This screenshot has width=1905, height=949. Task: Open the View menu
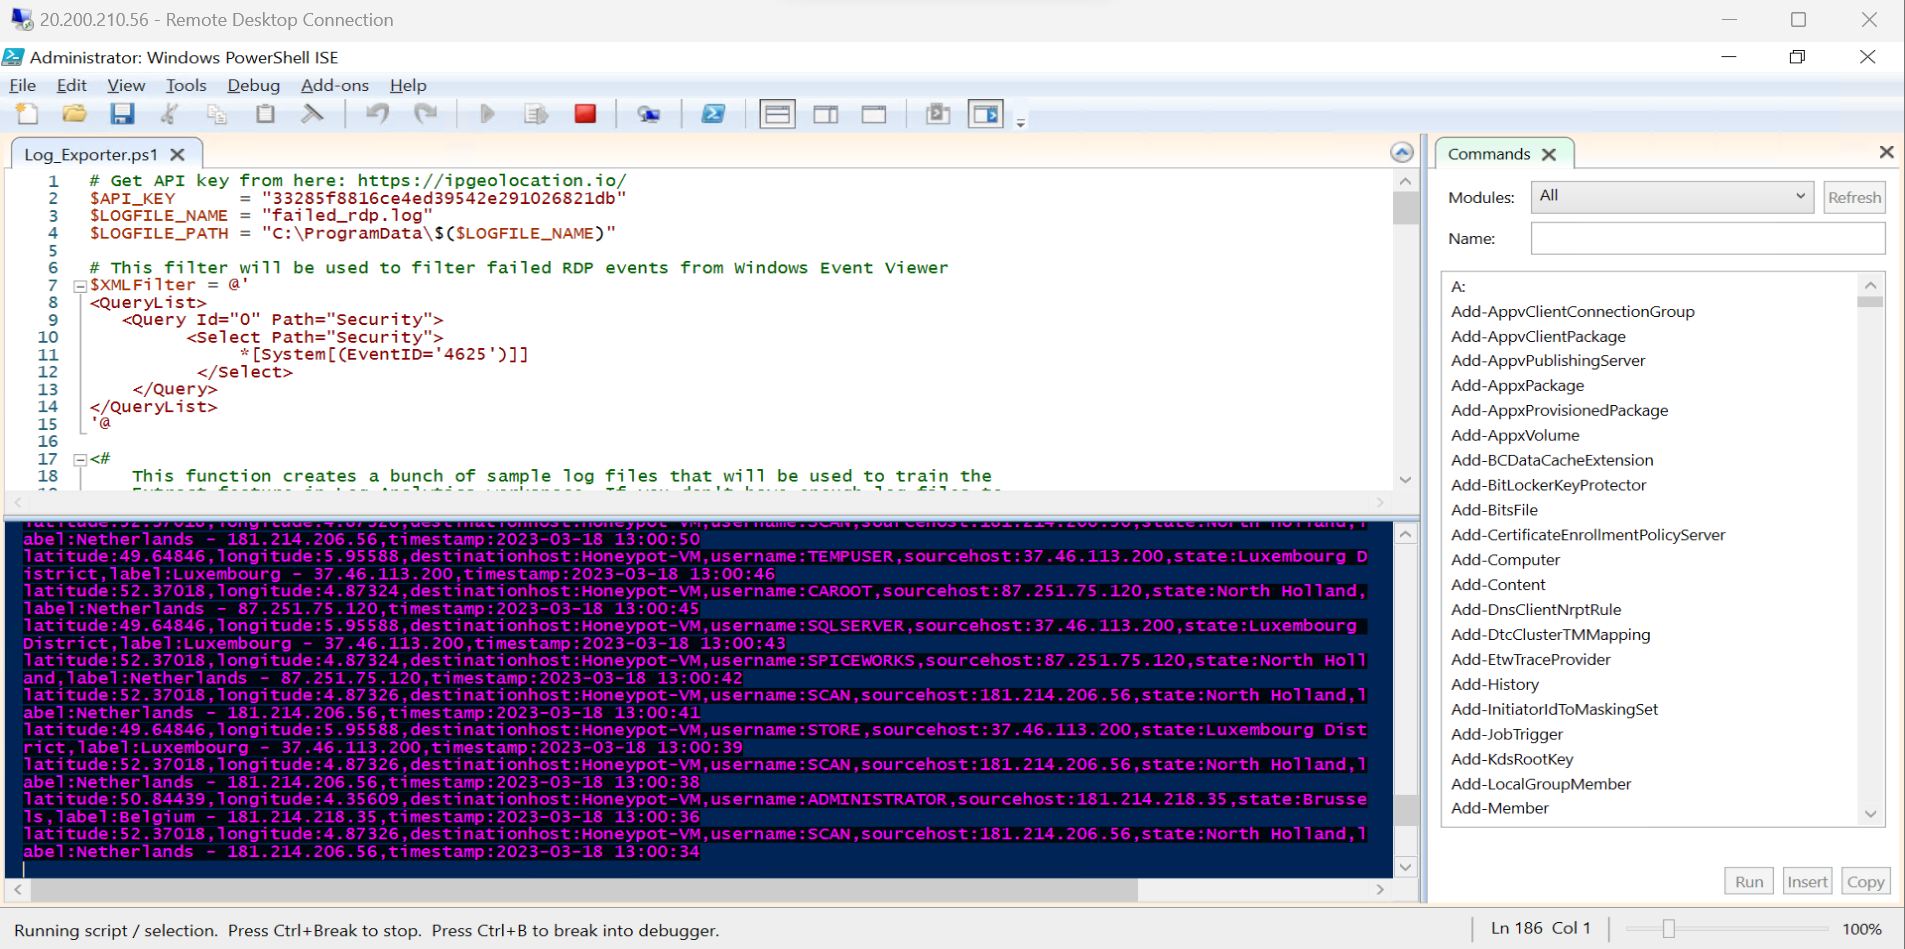[x=126, y=85]
